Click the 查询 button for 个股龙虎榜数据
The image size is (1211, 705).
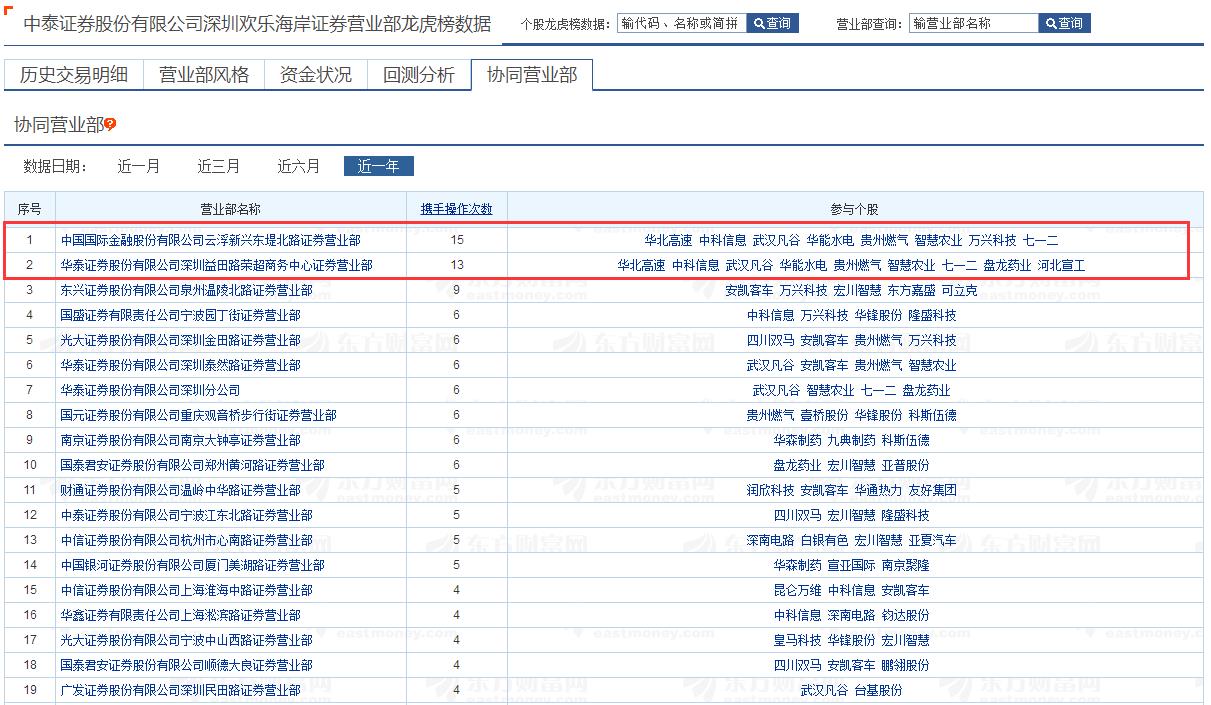773,23
